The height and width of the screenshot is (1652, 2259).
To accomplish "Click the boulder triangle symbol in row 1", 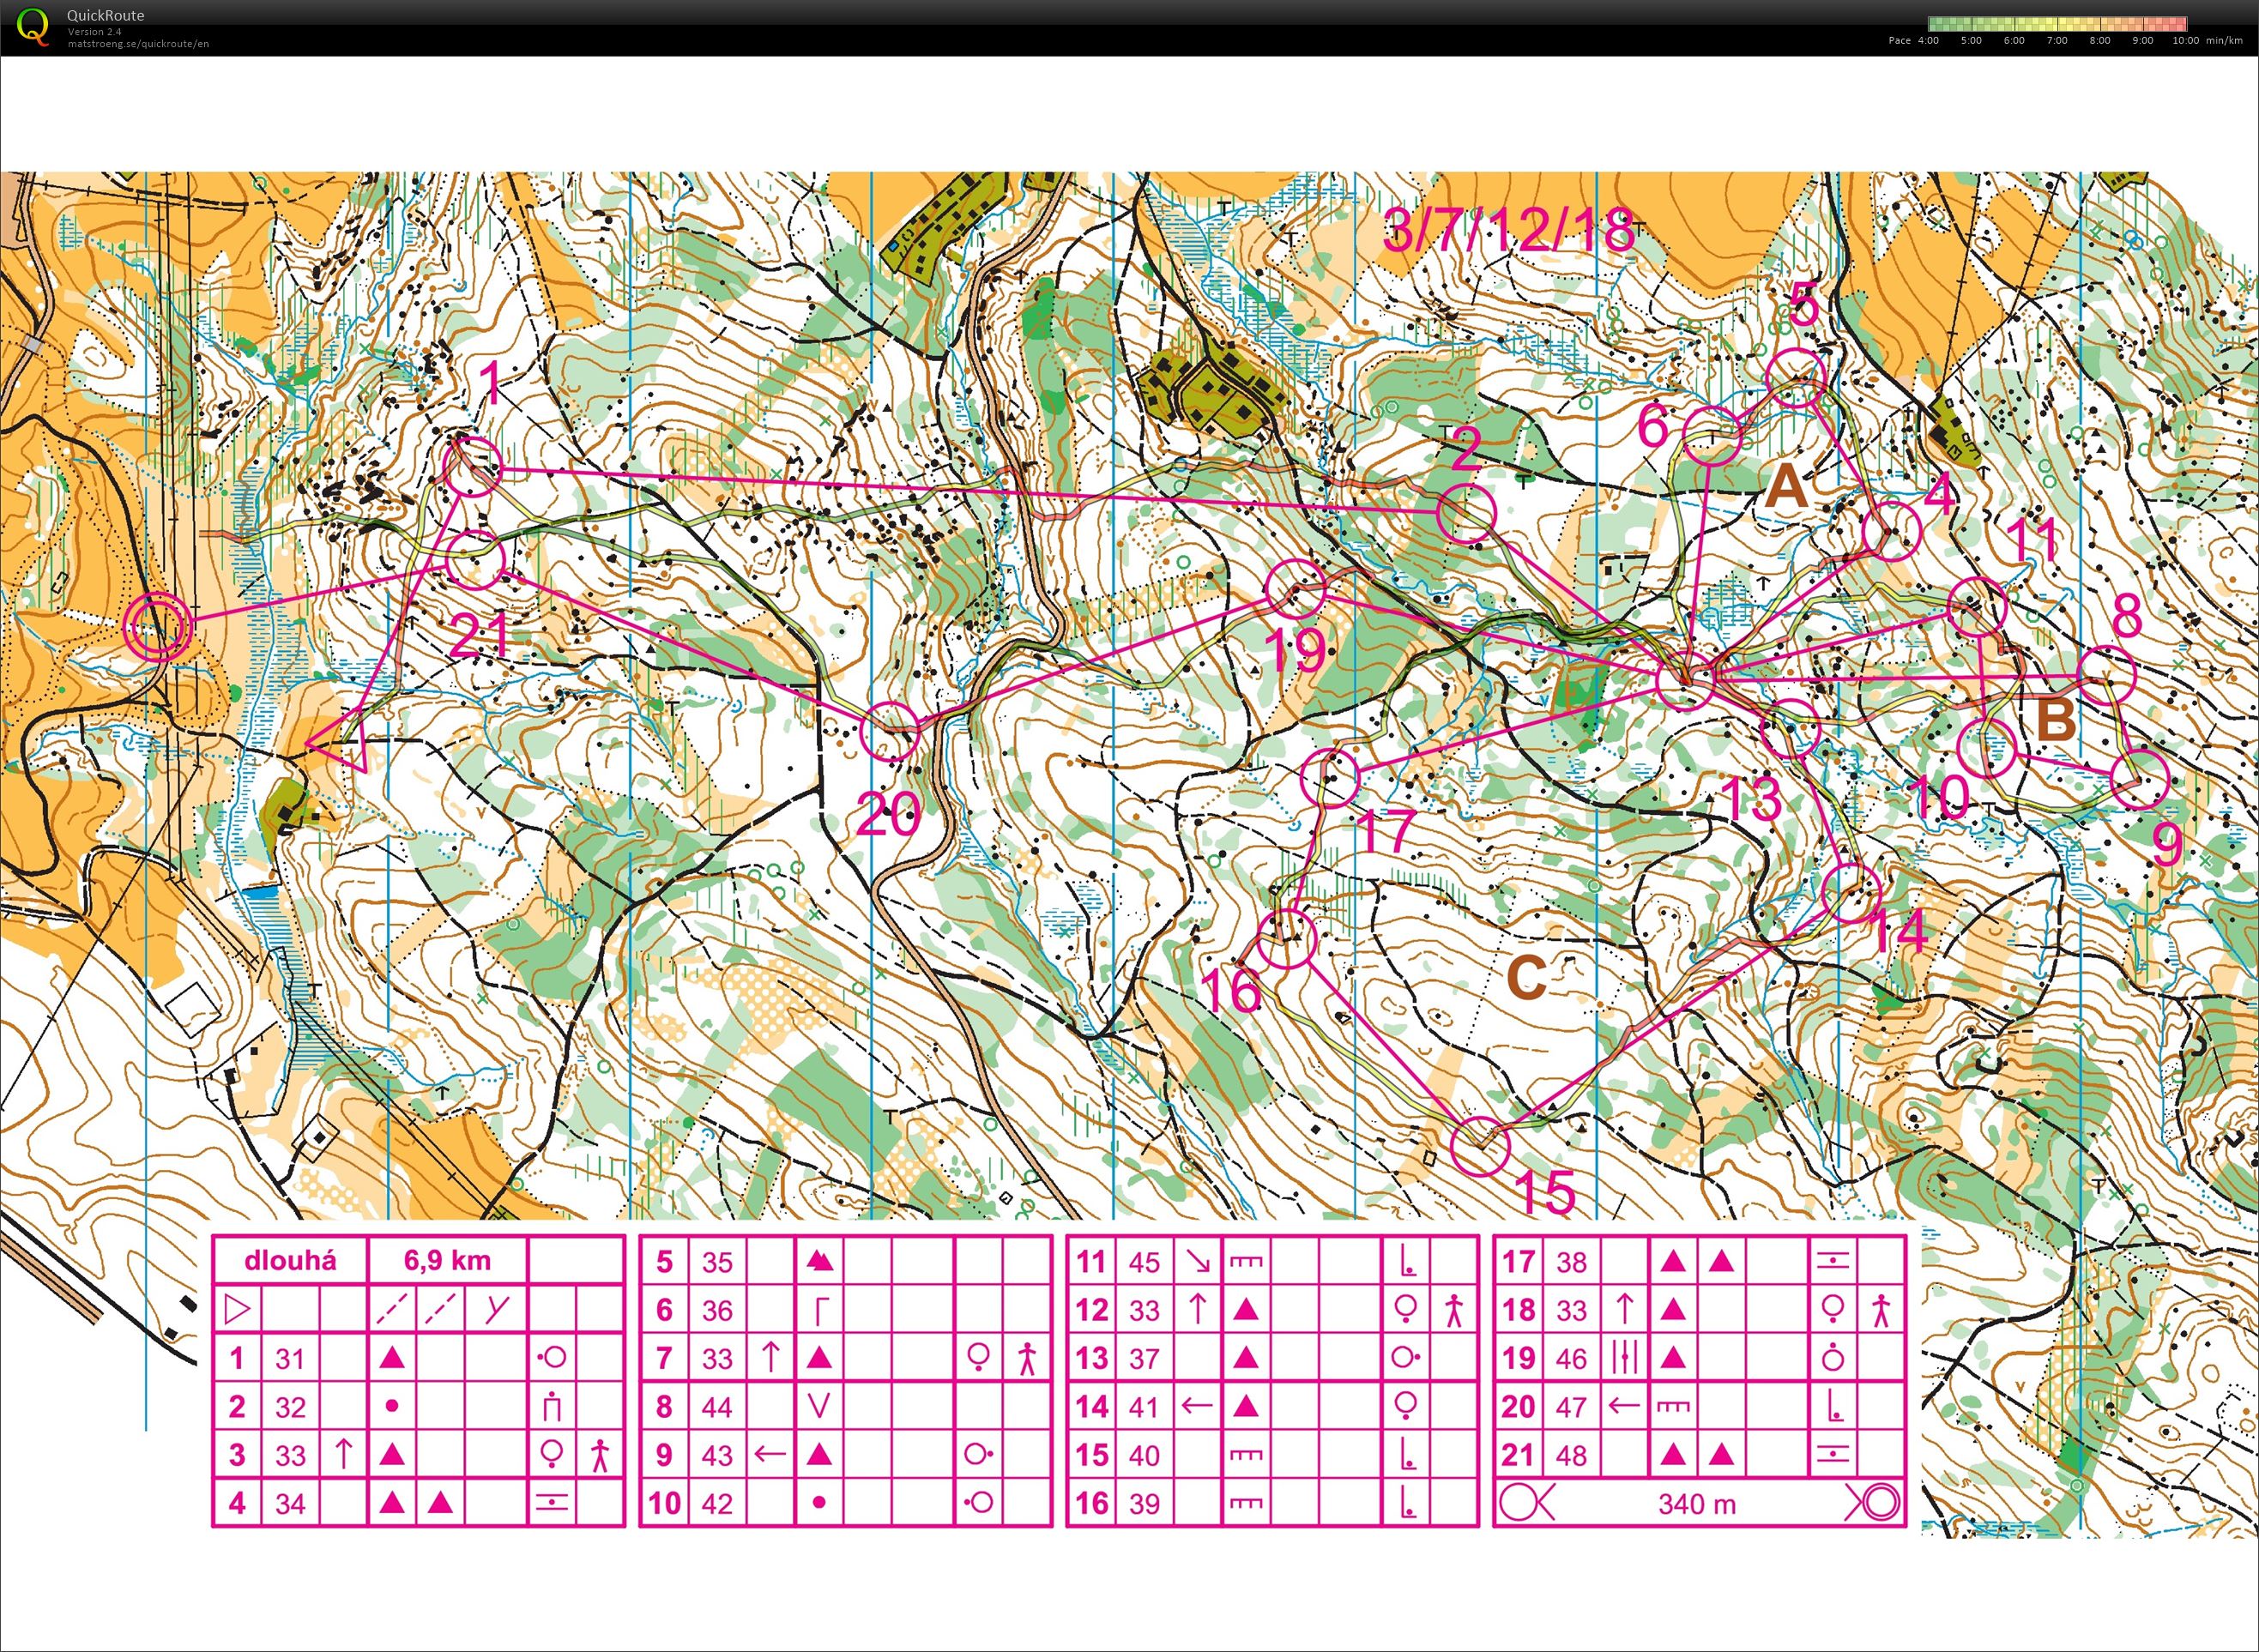I will point(393,1358).
